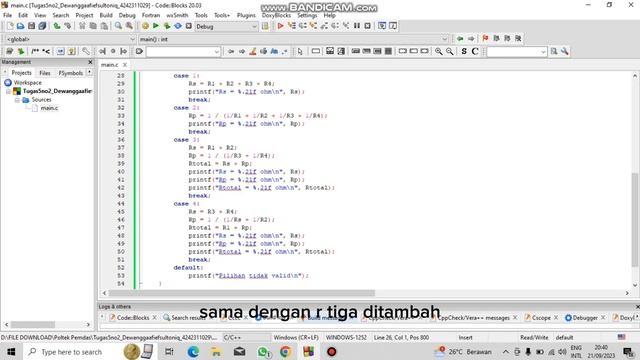Image resolution: width=640 pixels, height=360 pixels.
Task: Click the bold C toolbar icon
Action: (475, 51)
